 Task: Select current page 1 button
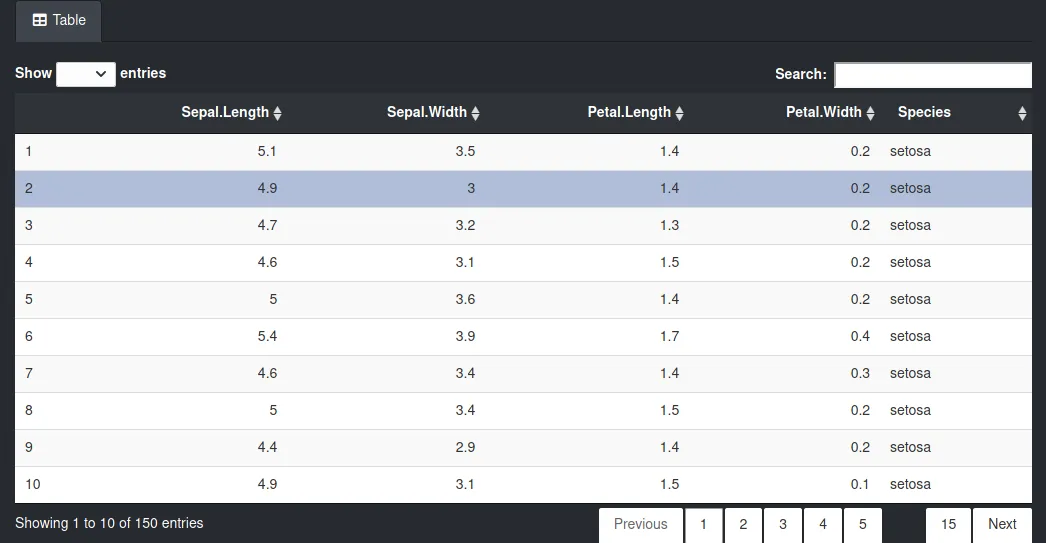(x=704, y=525)
